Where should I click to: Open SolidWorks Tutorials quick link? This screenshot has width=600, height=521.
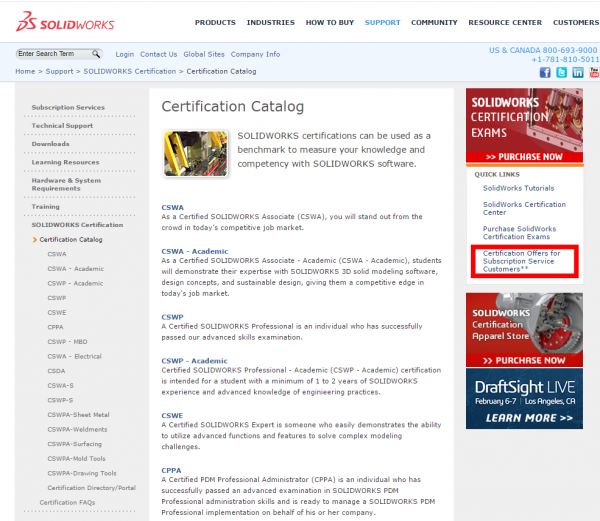pos(518,188)
